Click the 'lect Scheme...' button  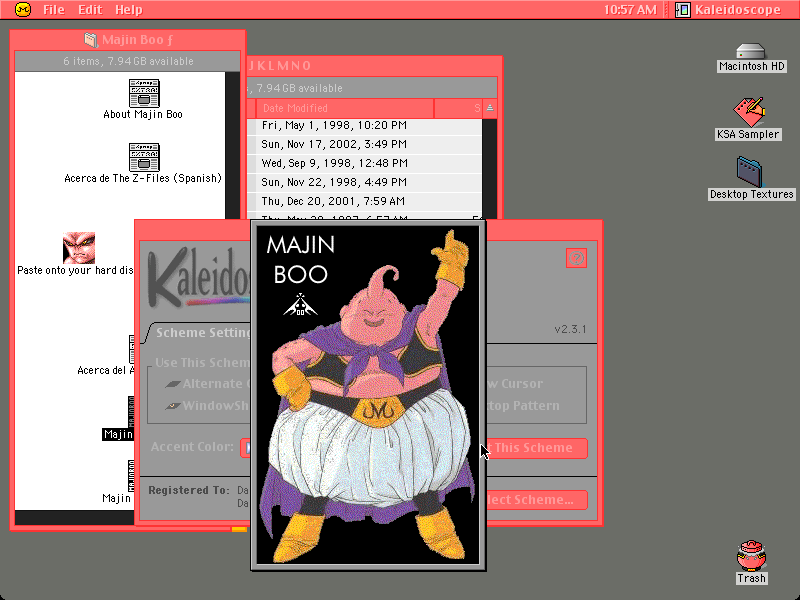[x=536, y=500]
